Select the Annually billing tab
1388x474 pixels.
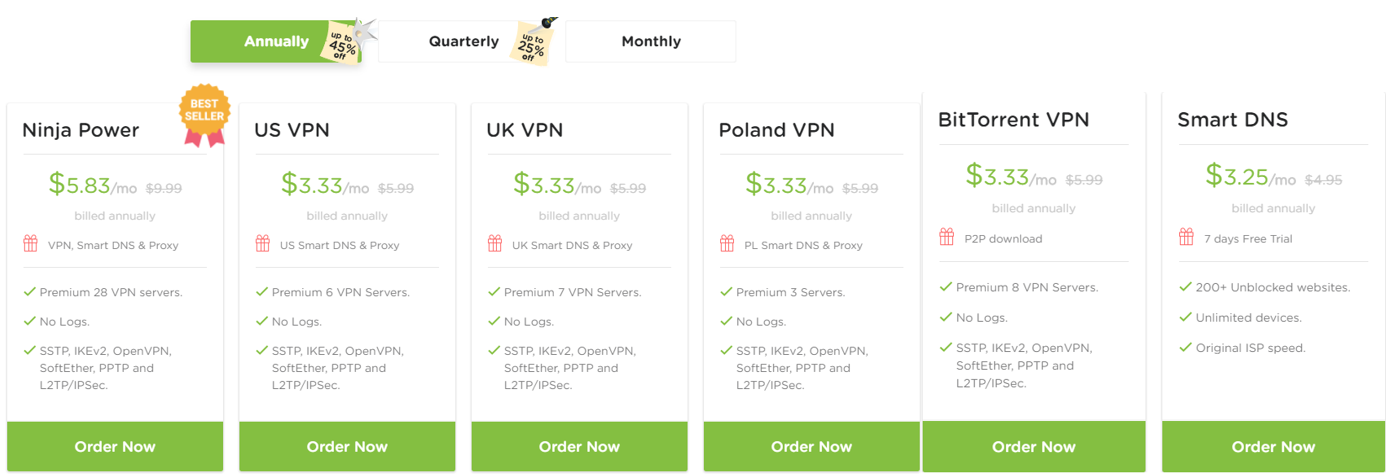click(x=276, y=41)
